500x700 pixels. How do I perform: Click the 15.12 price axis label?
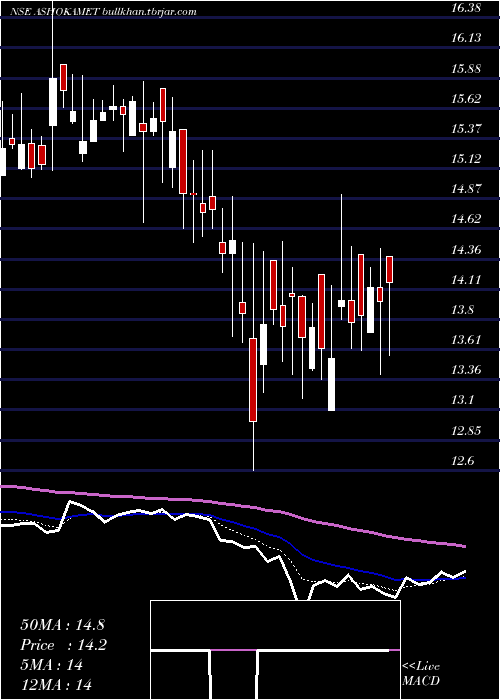point(466,158)
